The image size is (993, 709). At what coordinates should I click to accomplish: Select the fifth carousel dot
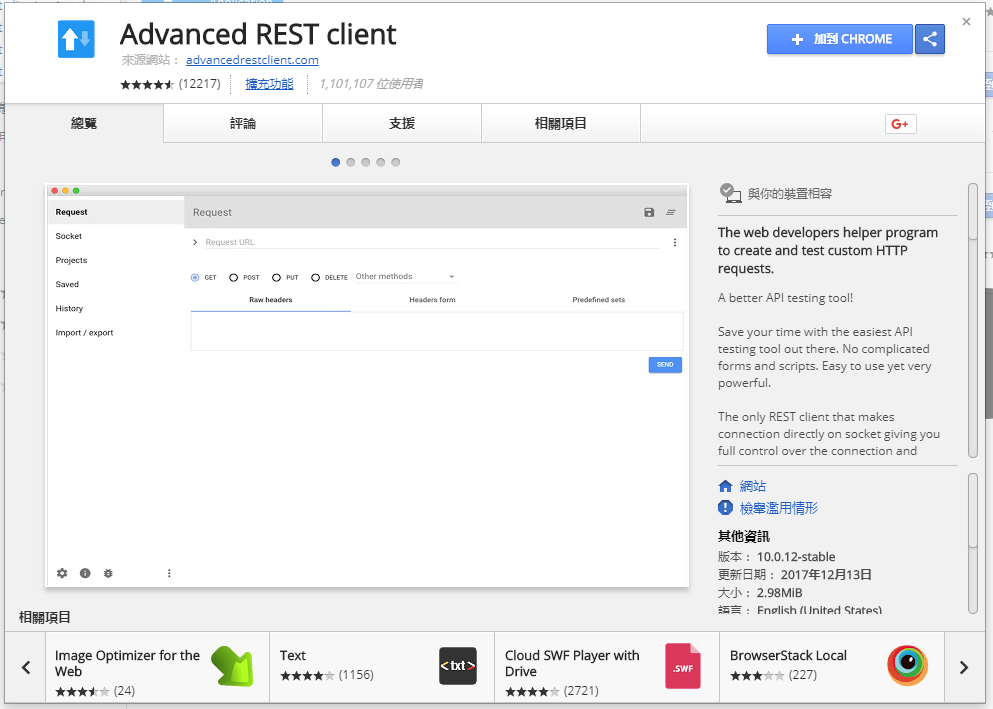(x=396, y=163)
